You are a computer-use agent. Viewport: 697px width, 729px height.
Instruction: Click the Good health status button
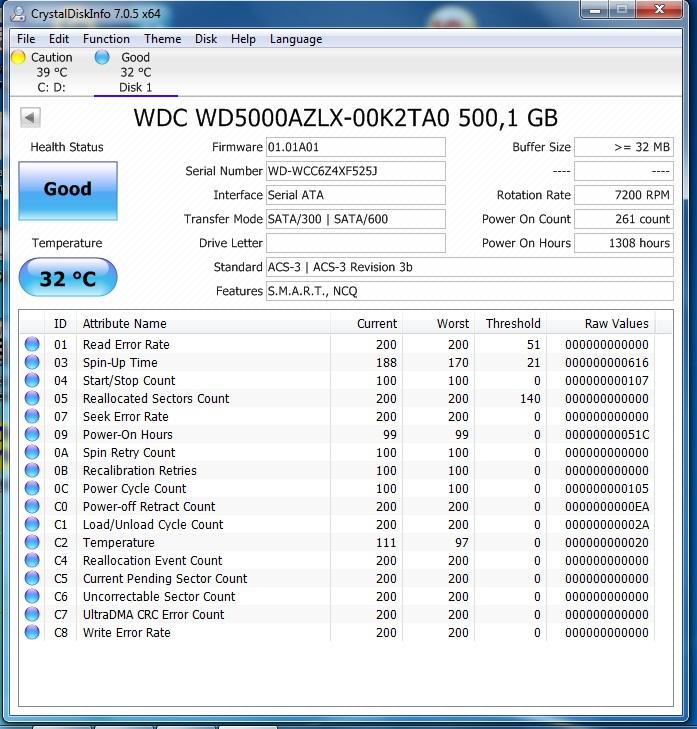pos(68,191)
